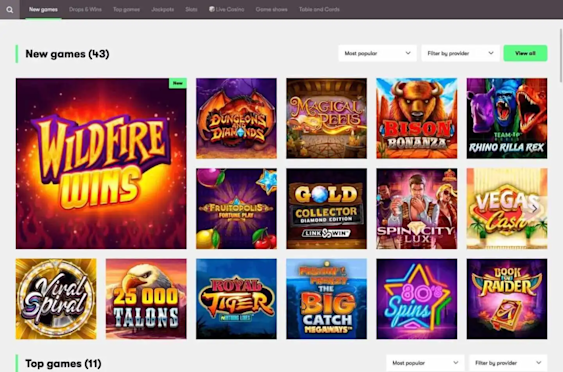Click the New badge on Wildfire Wins

tap(178, 83)
